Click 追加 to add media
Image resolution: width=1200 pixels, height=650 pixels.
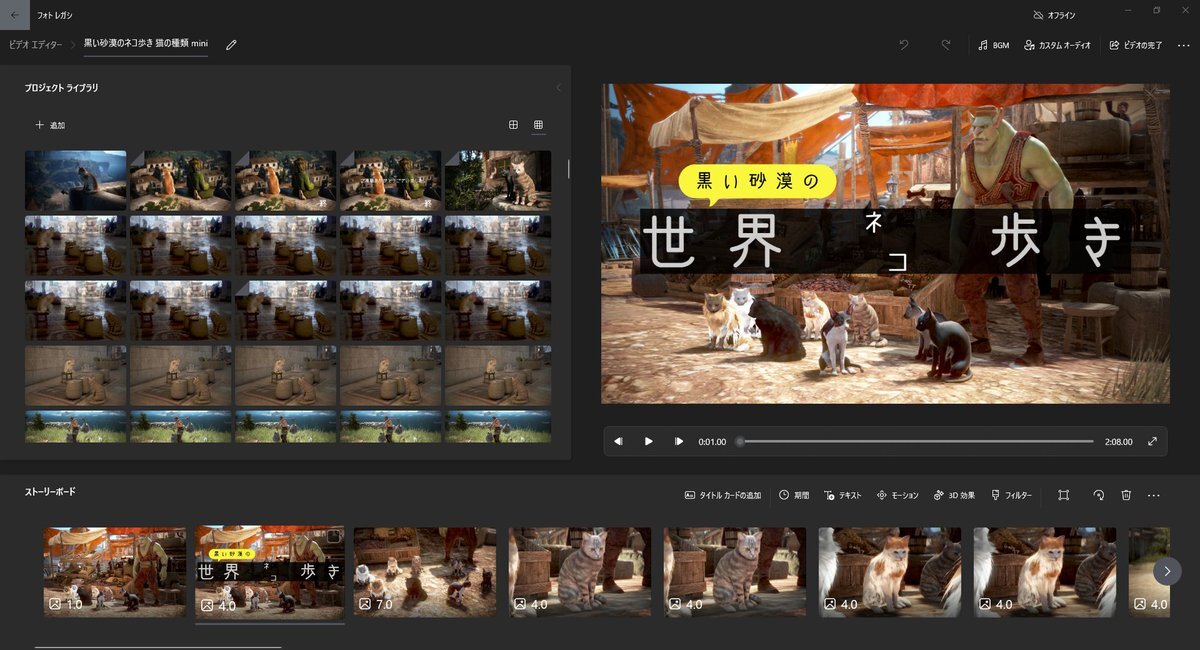coord(50,125)
